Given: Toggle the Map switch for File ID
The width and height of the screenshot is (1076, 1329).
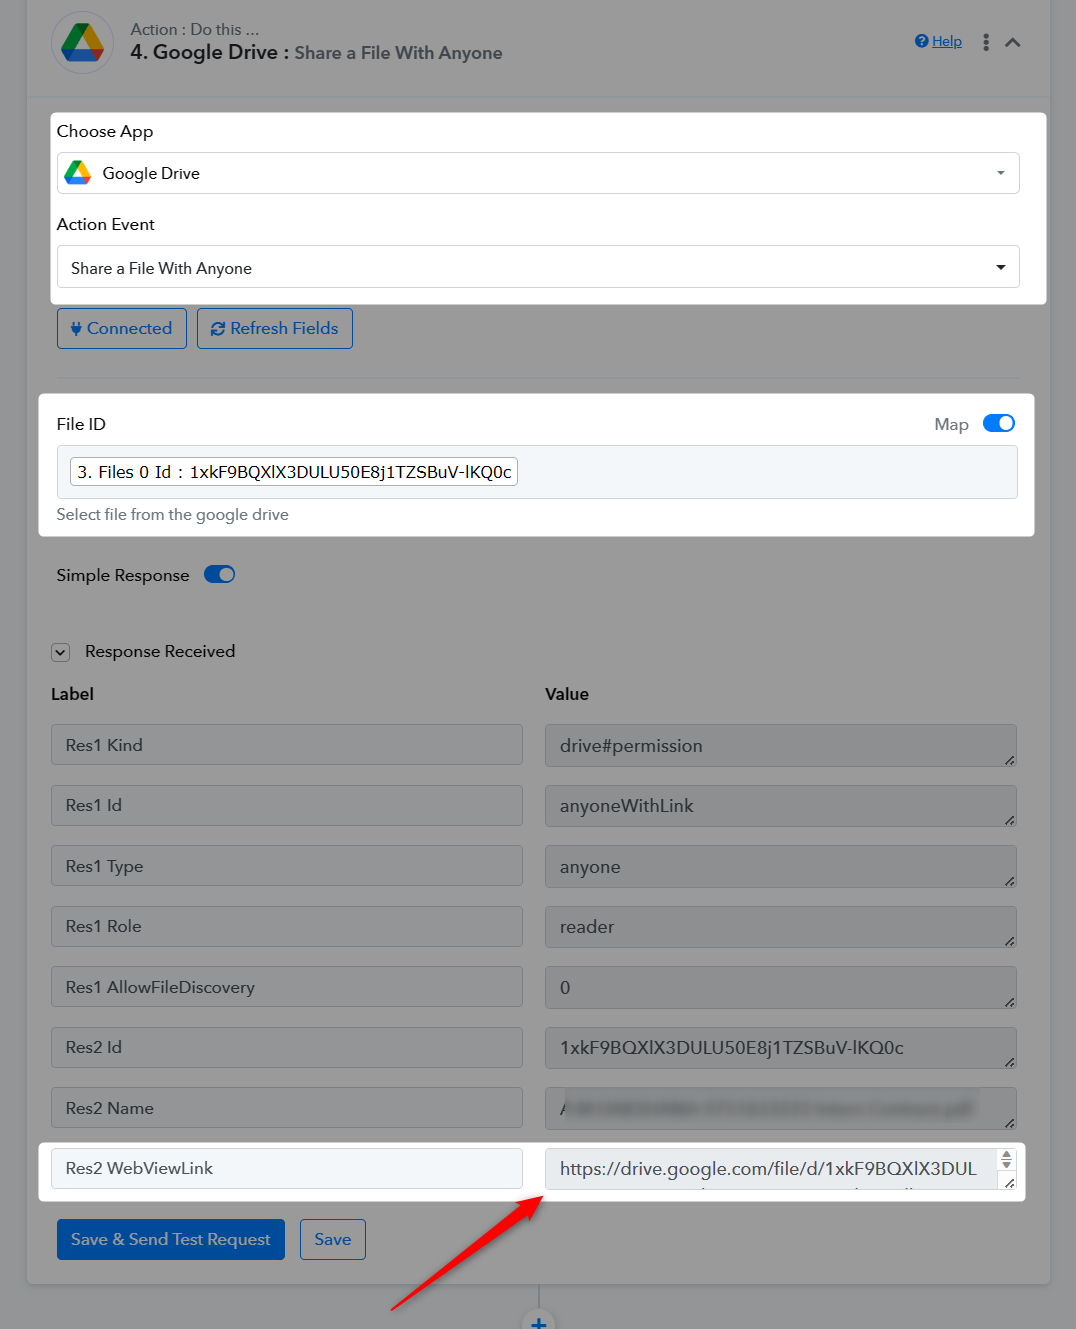Looking at the screenshot, I should tap(998, 423).
